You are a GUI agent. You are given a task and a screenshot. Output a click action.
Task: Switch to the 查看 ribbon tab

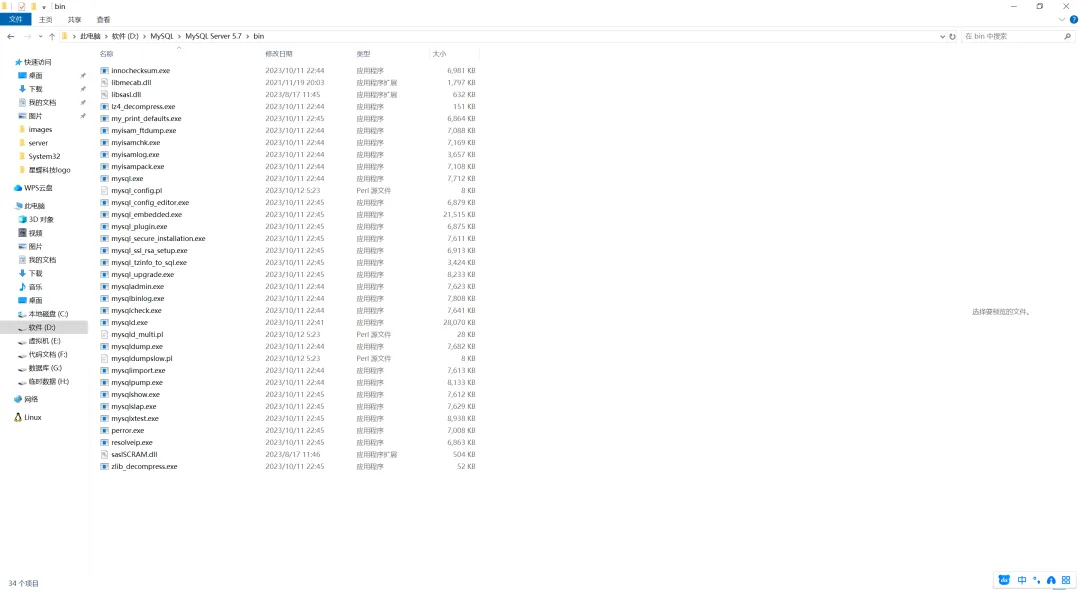[x=103, y=20]
